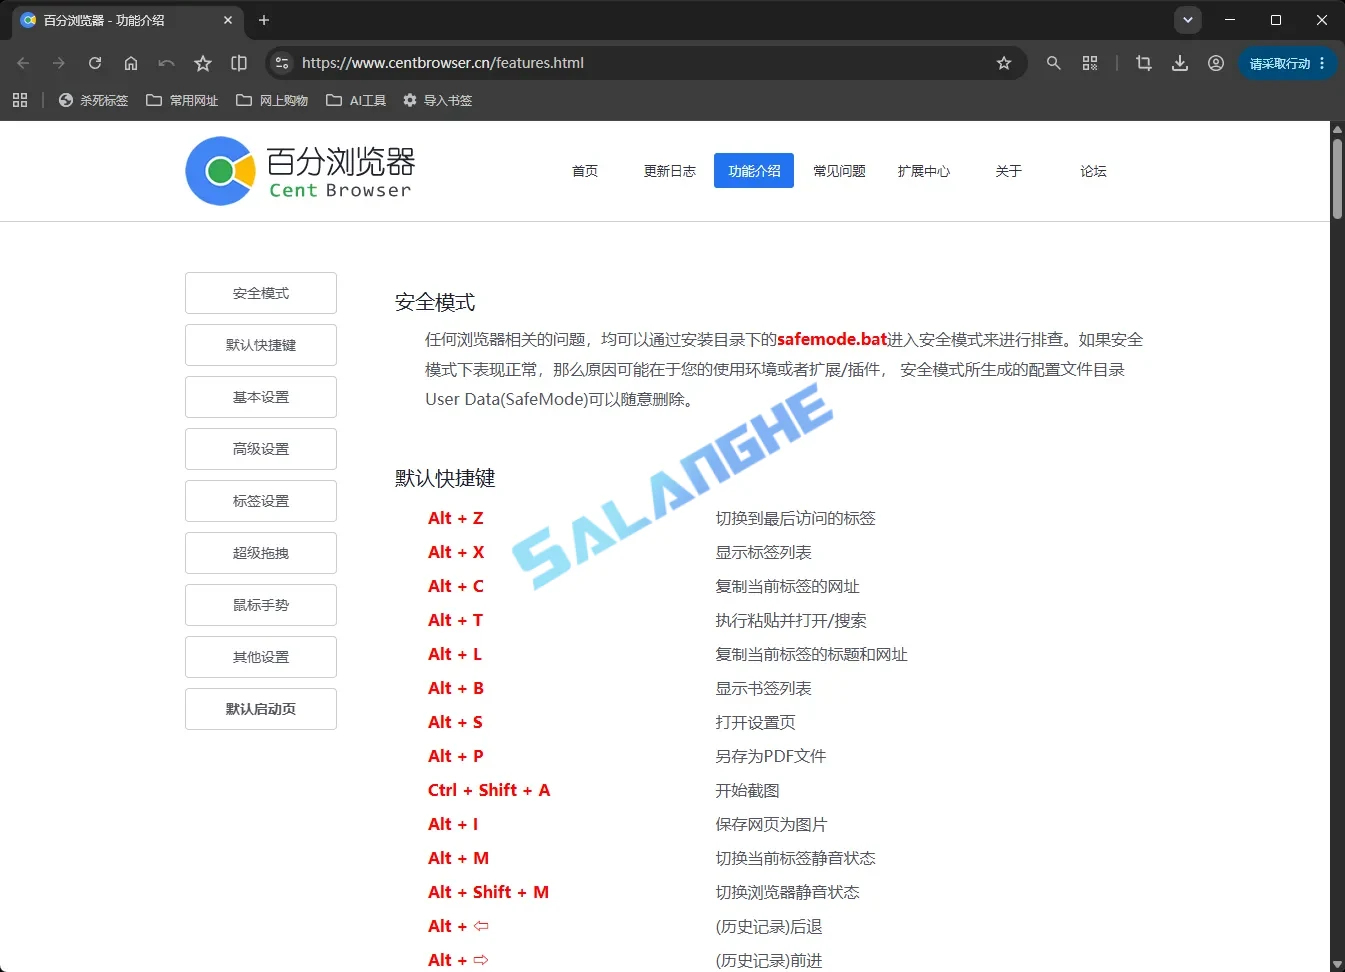Open the 扩展中心 navigation item
1345x972 pixels.
tap(924, 171)
